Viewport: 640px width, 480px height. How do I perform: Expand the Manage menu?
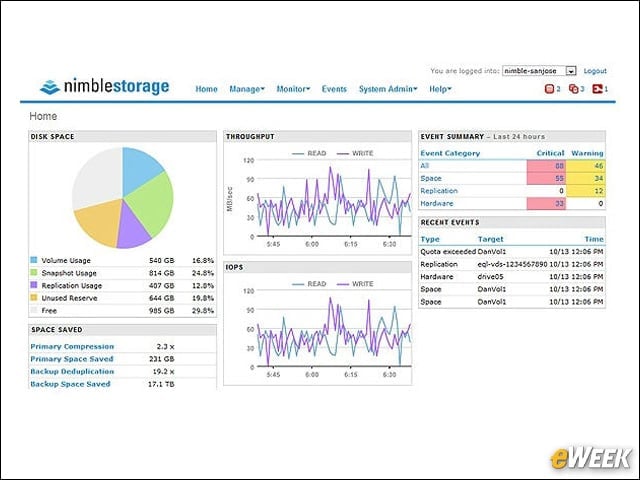247,89
